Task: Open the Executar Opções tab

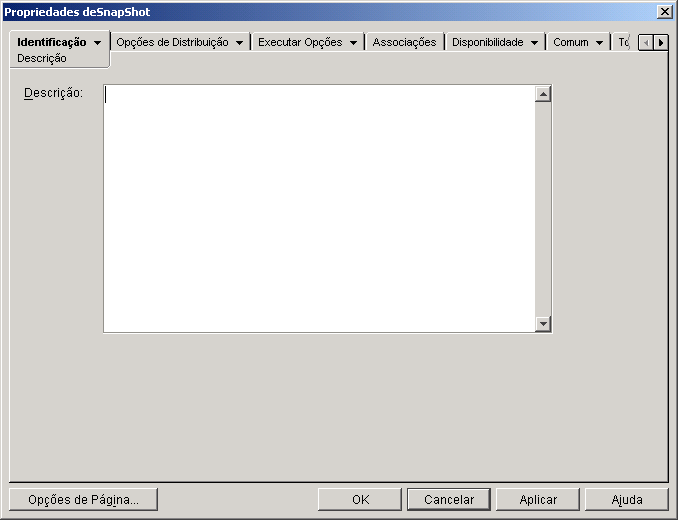Action: tap(300, 42)
